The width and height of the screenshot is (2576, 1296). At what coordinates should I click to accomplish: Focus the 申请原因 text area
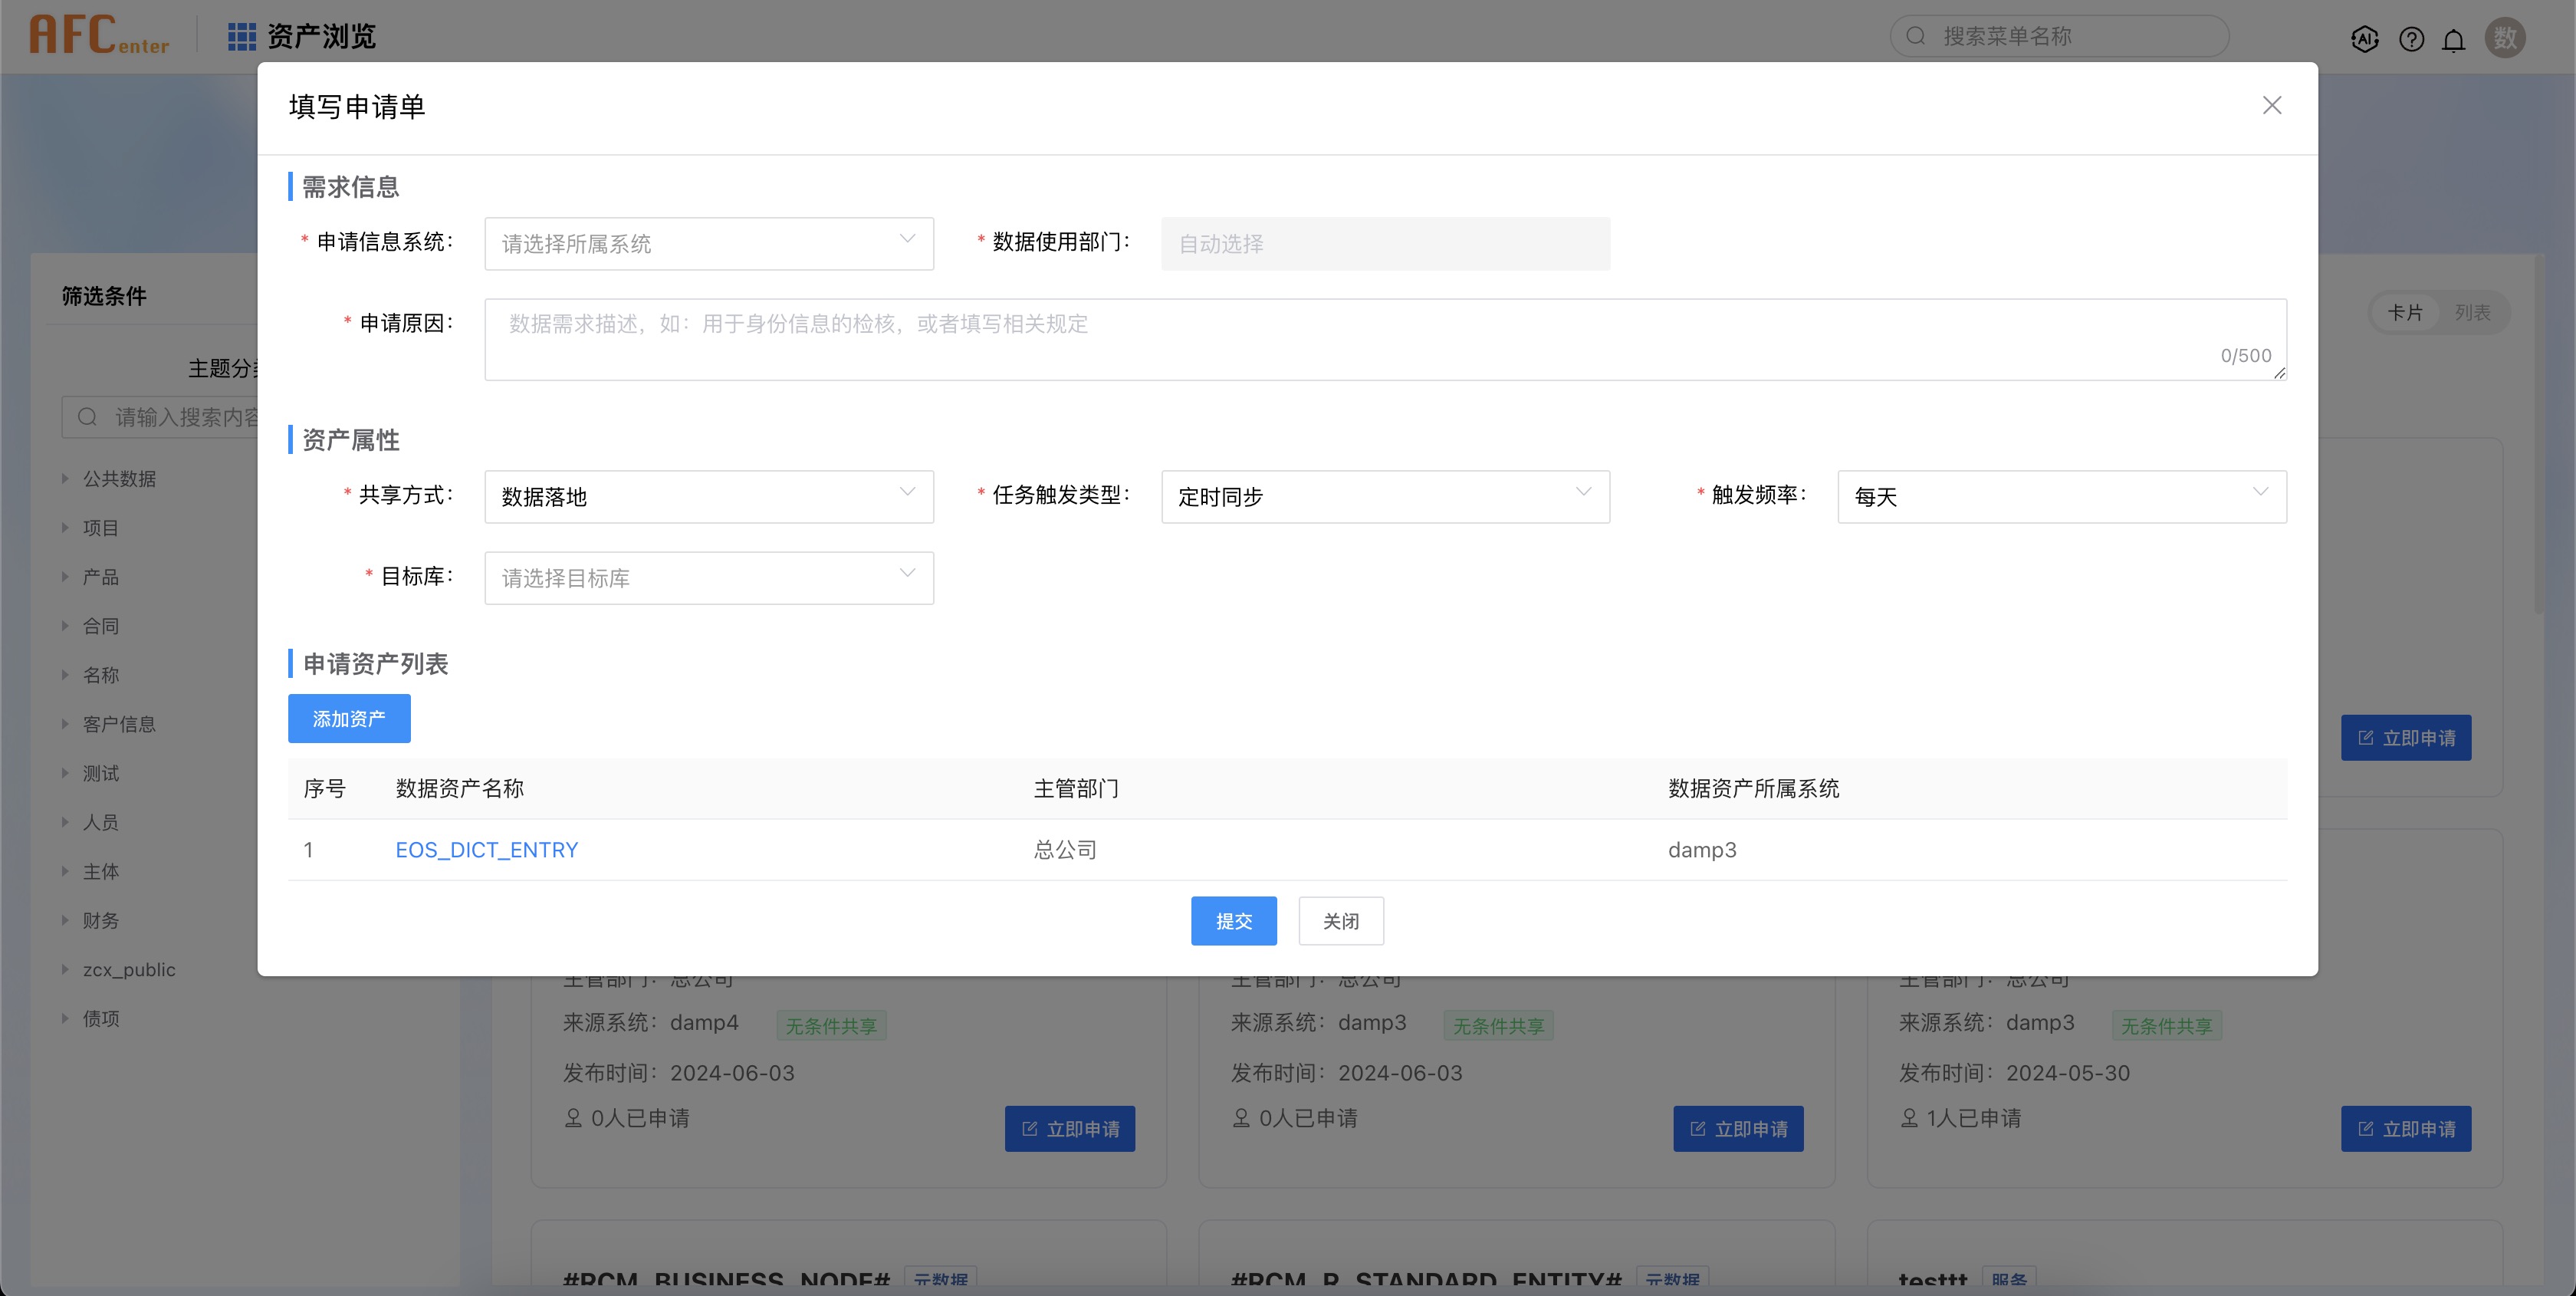1385,339
